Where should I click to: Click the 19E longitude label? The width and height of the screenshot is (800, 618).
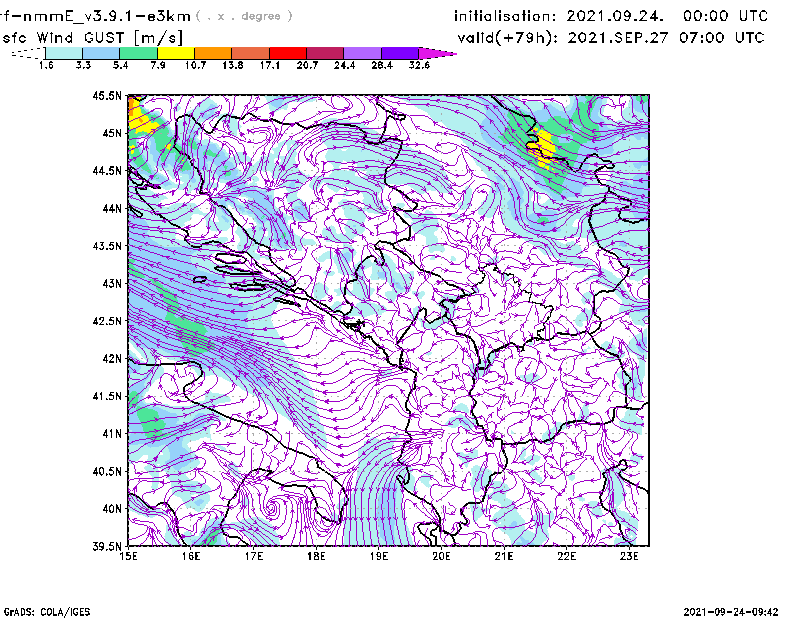(x=379, y=556)
